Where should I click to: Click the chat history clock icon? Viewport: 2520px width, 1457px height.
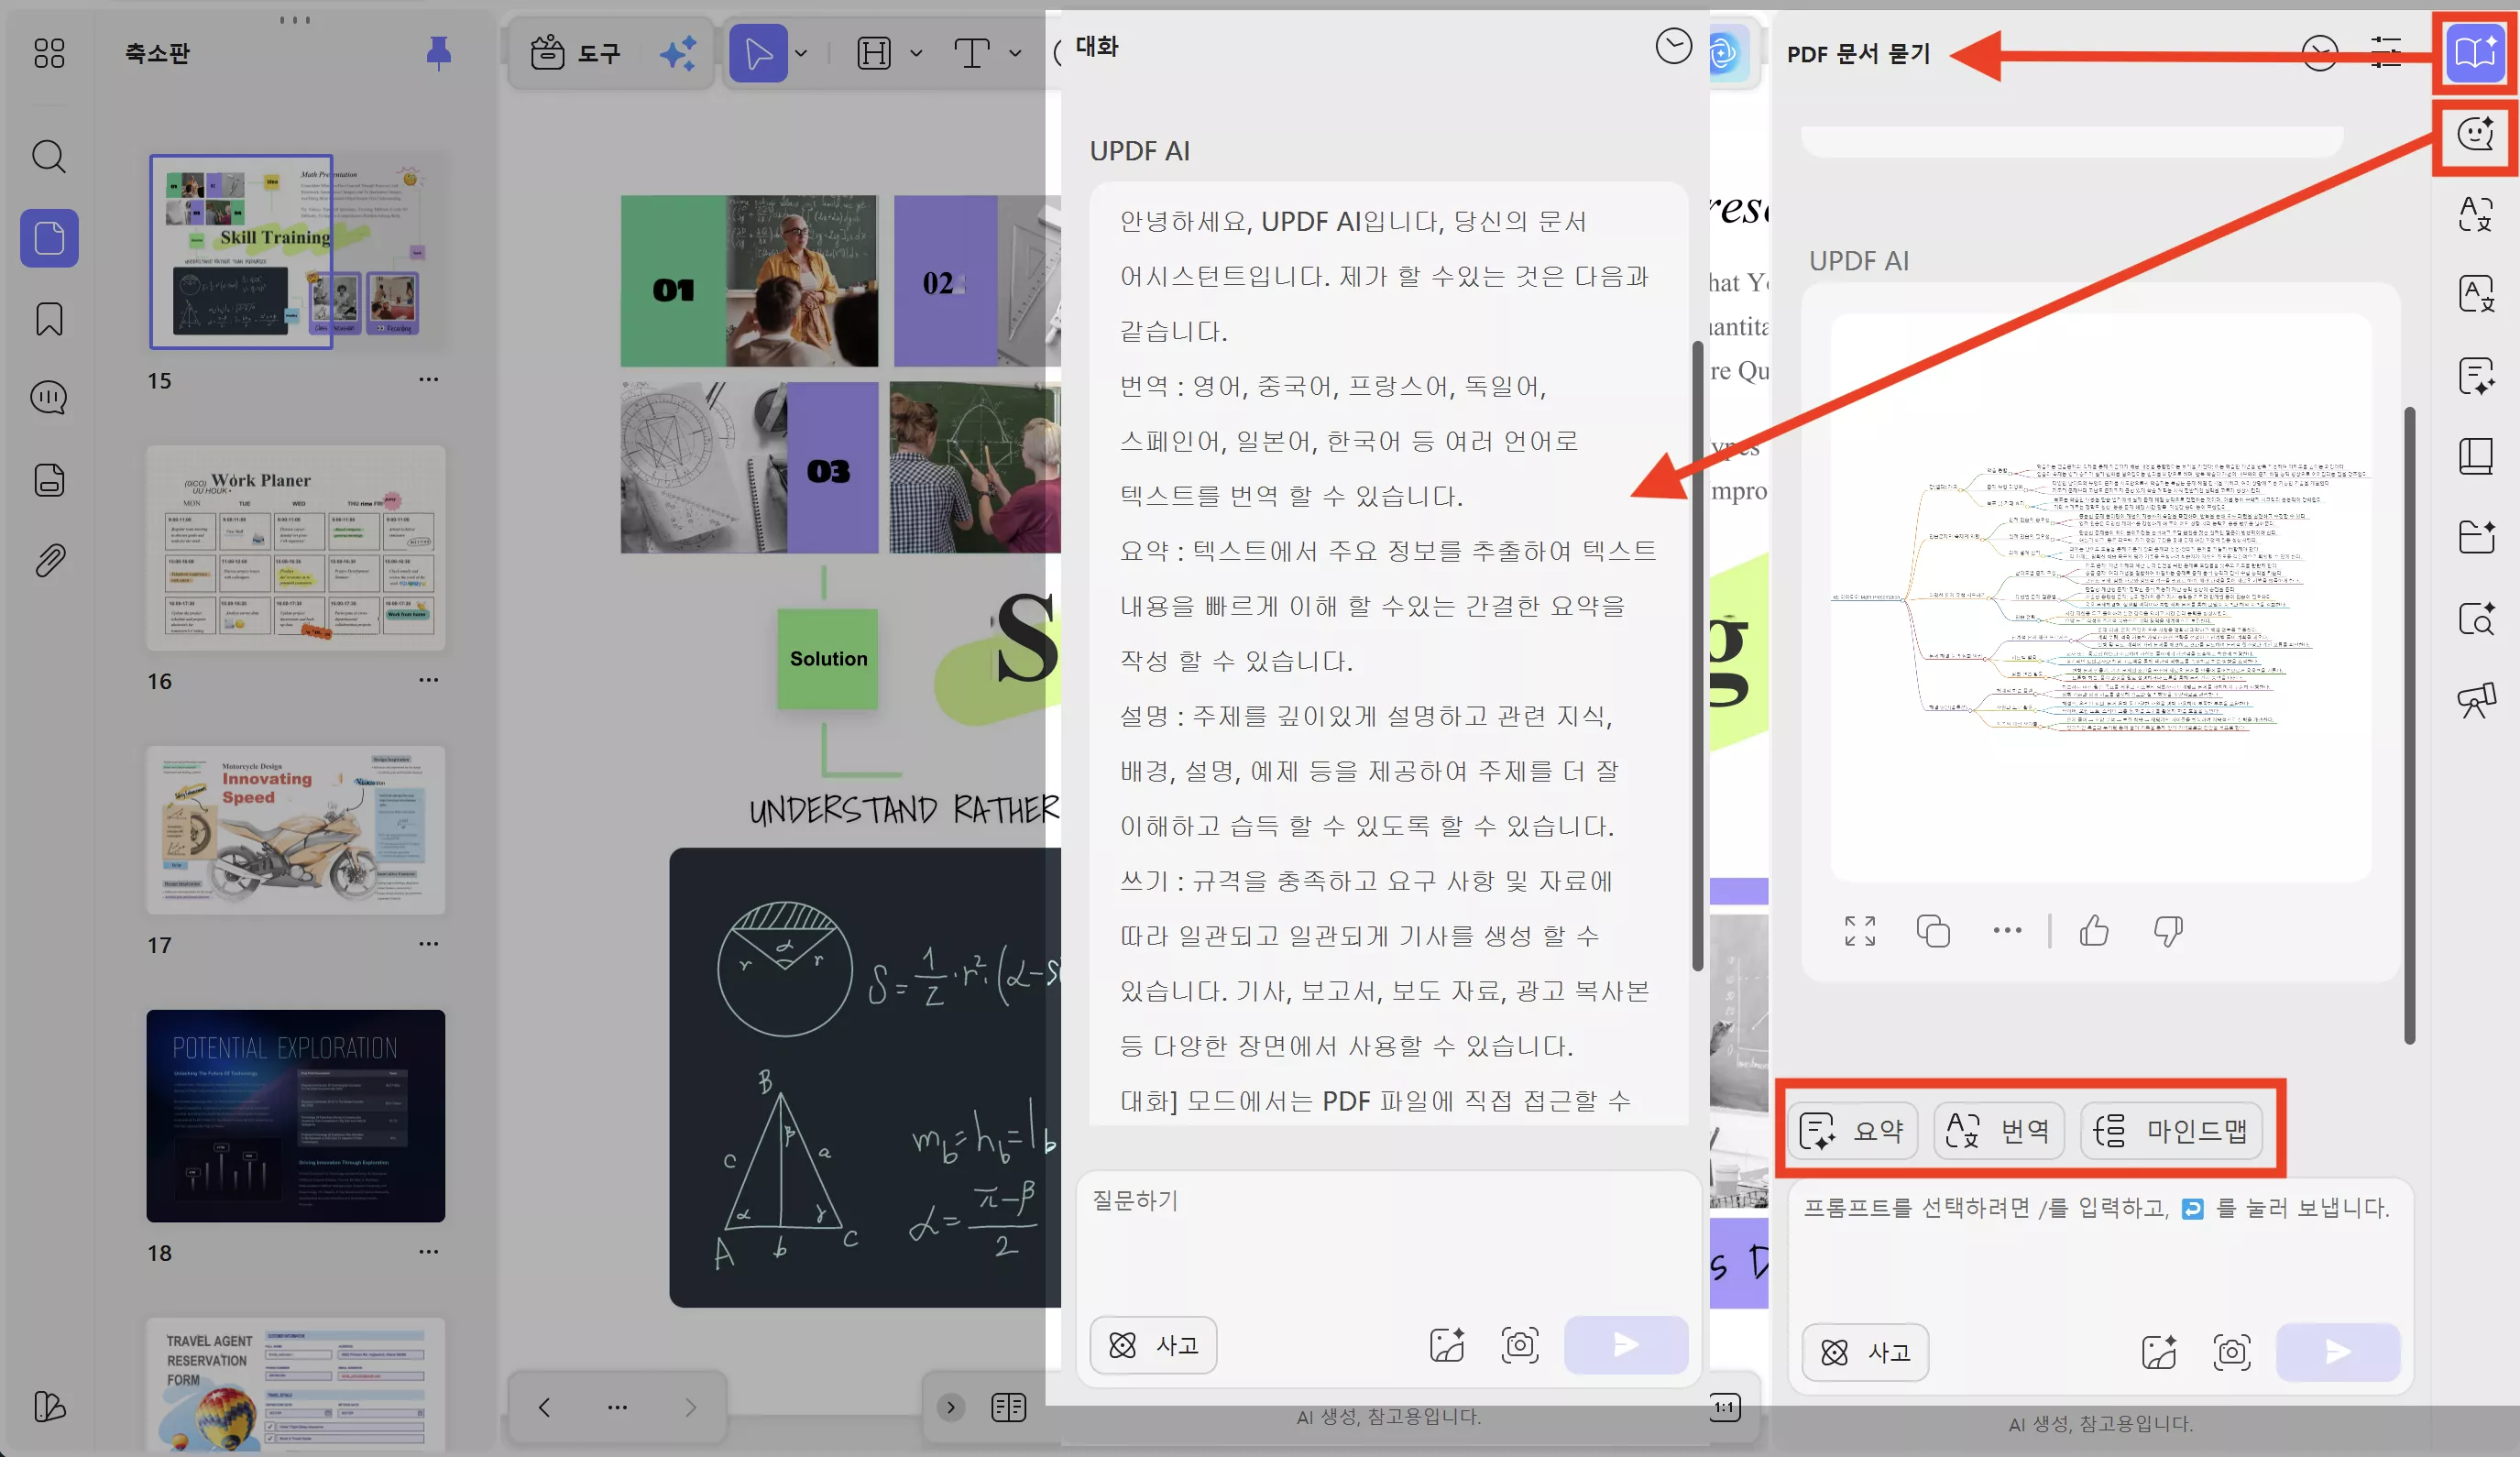[x=1672, y=46]
